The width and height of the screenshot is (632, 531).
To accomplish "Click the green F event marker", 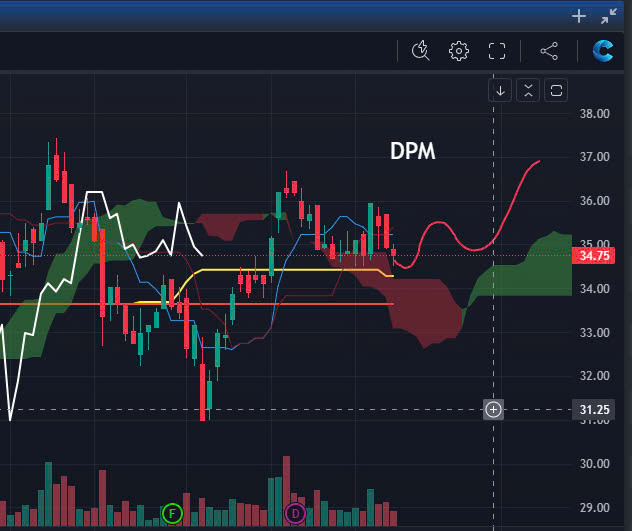I will click(x=172, y=514).
